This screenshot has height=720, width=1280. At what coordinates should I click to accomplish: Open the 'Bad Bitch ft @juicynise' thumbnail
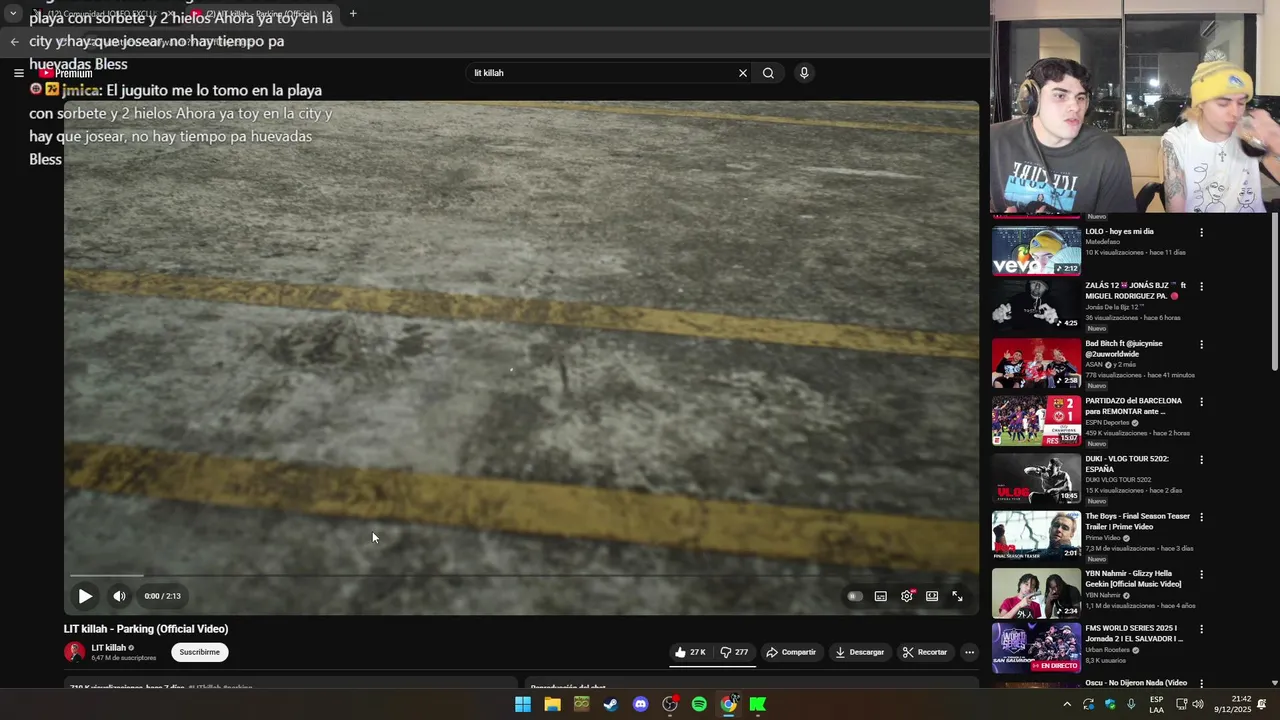[1036, 363]
